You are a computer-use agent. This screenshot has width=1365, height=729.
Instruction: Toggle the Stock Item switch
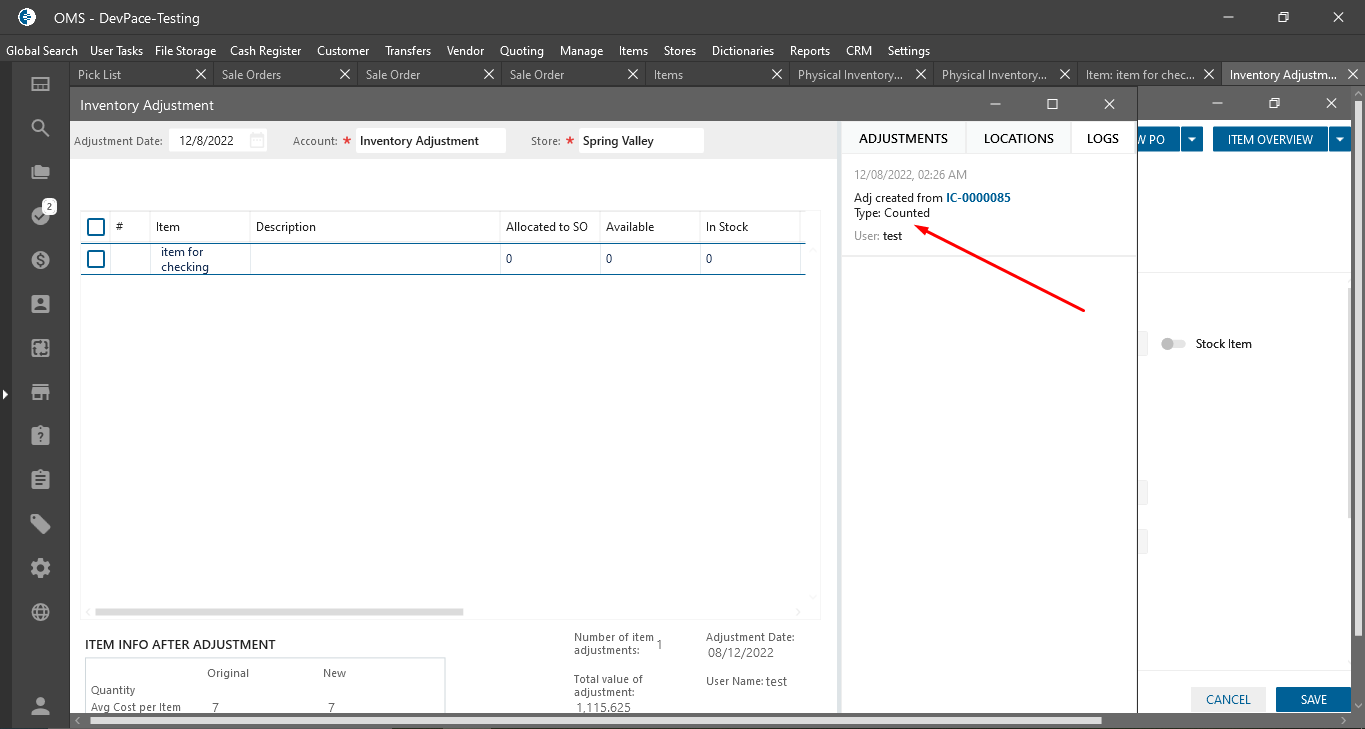[1172, 344]
